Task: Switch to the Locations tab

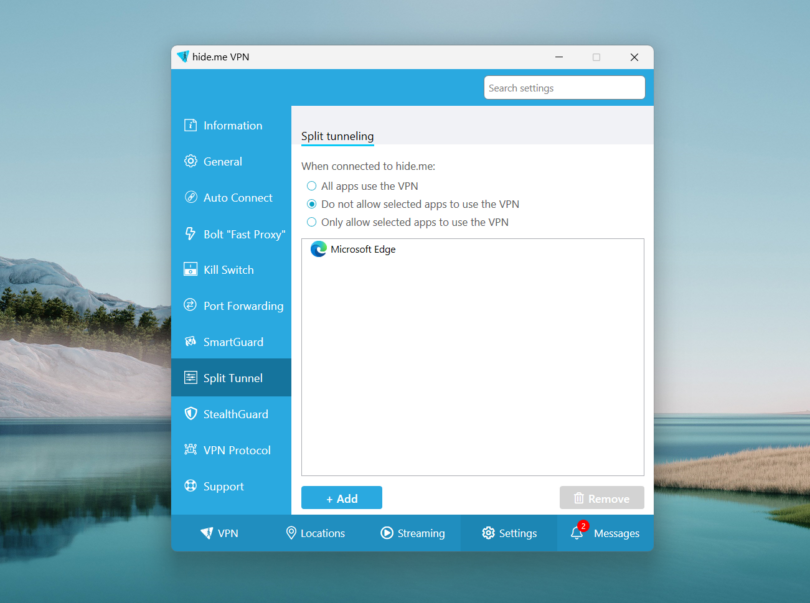Action: (x=315, y=533)
